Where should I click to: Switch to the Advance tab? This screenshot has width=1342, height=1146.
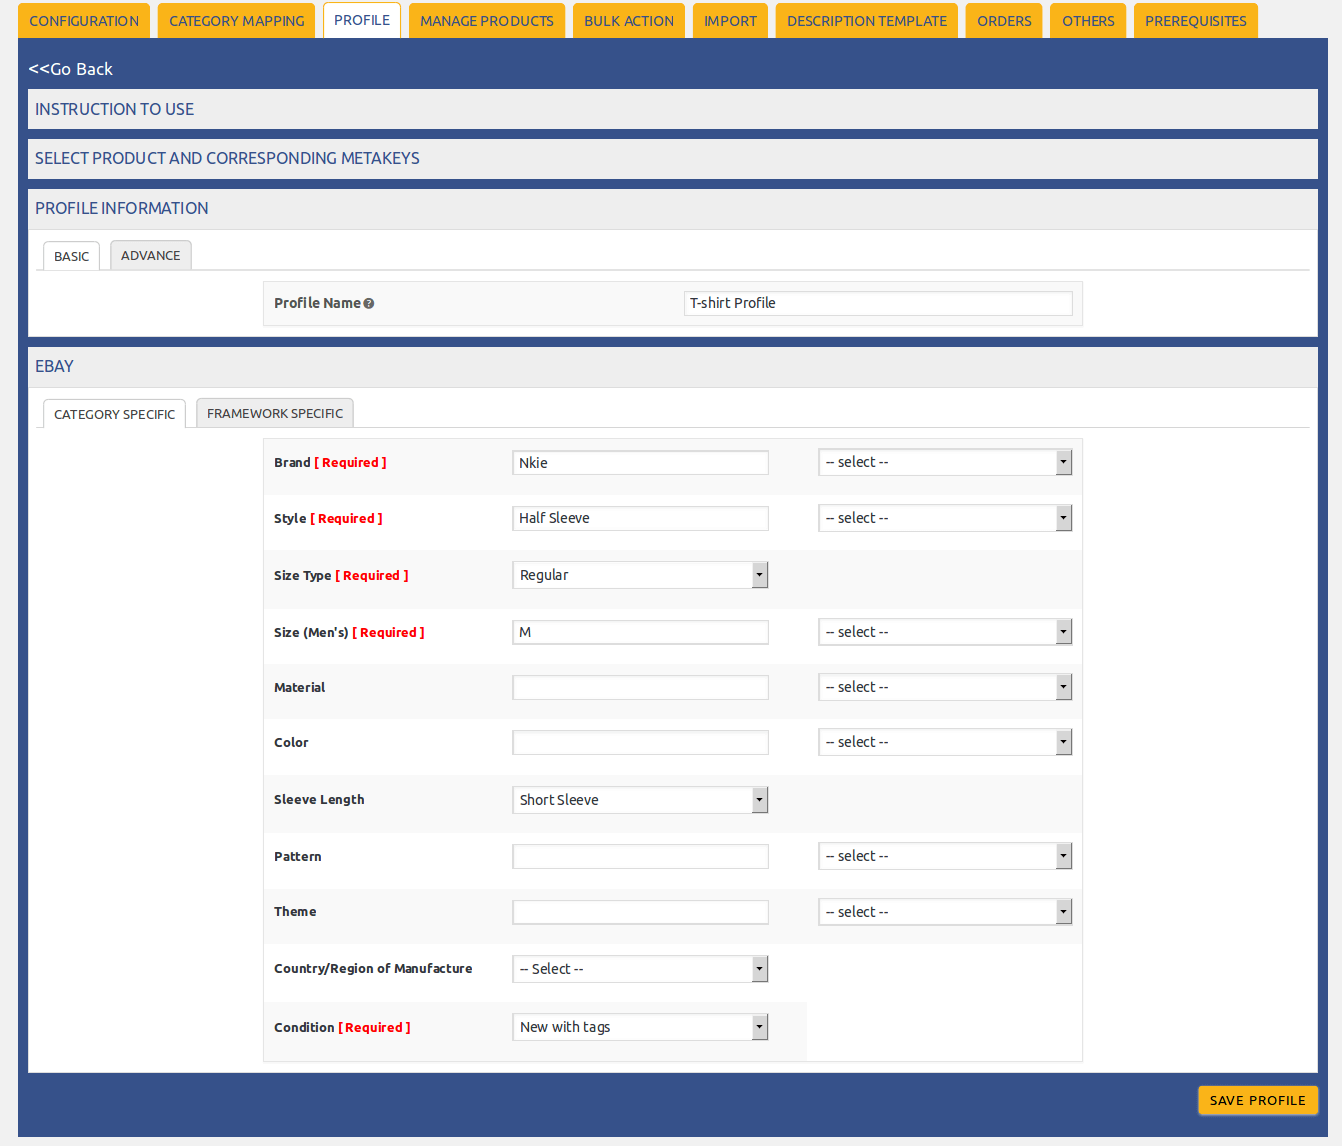(x=150, y=256)
